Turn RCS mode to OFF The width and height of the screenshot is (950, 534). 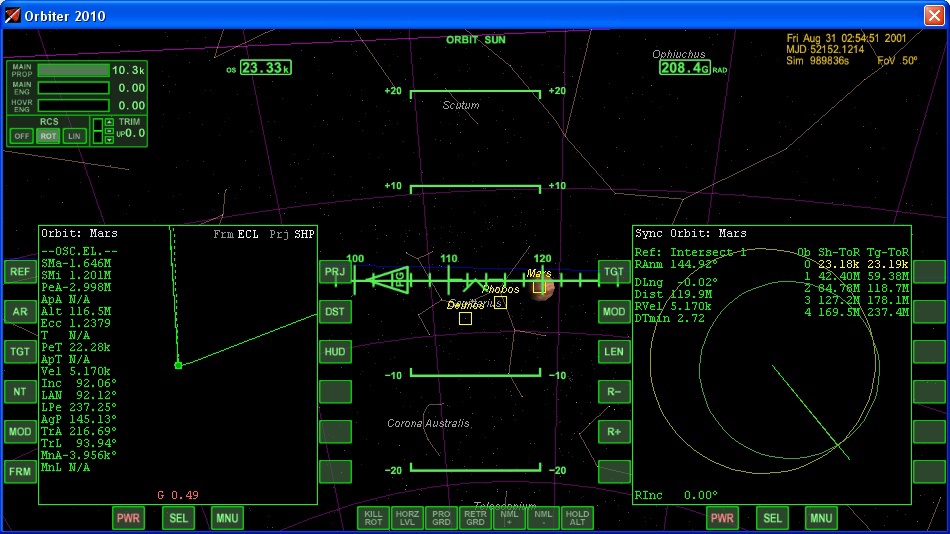(x=21, y=136)
